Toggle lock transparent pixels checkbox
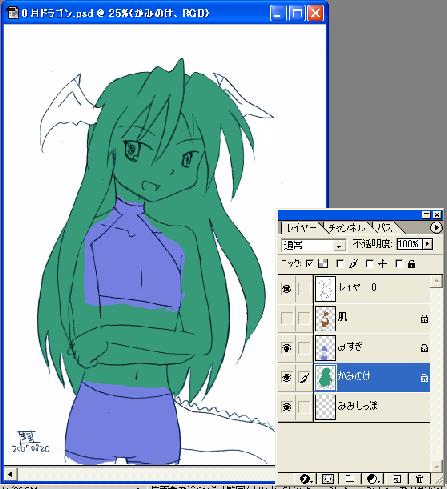Viewport: 447px width, 489px height. [310, 264]
